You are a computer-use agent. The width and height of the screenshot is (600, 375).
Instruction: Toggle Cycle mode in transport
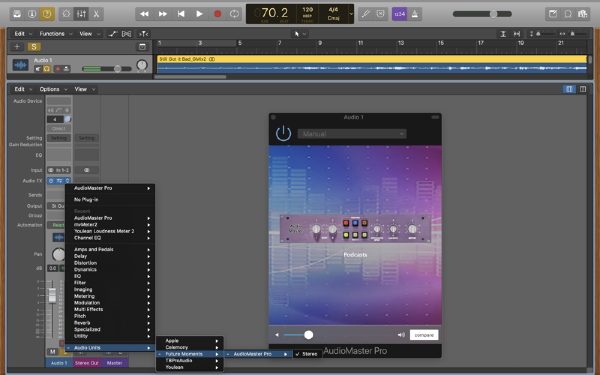234,14
